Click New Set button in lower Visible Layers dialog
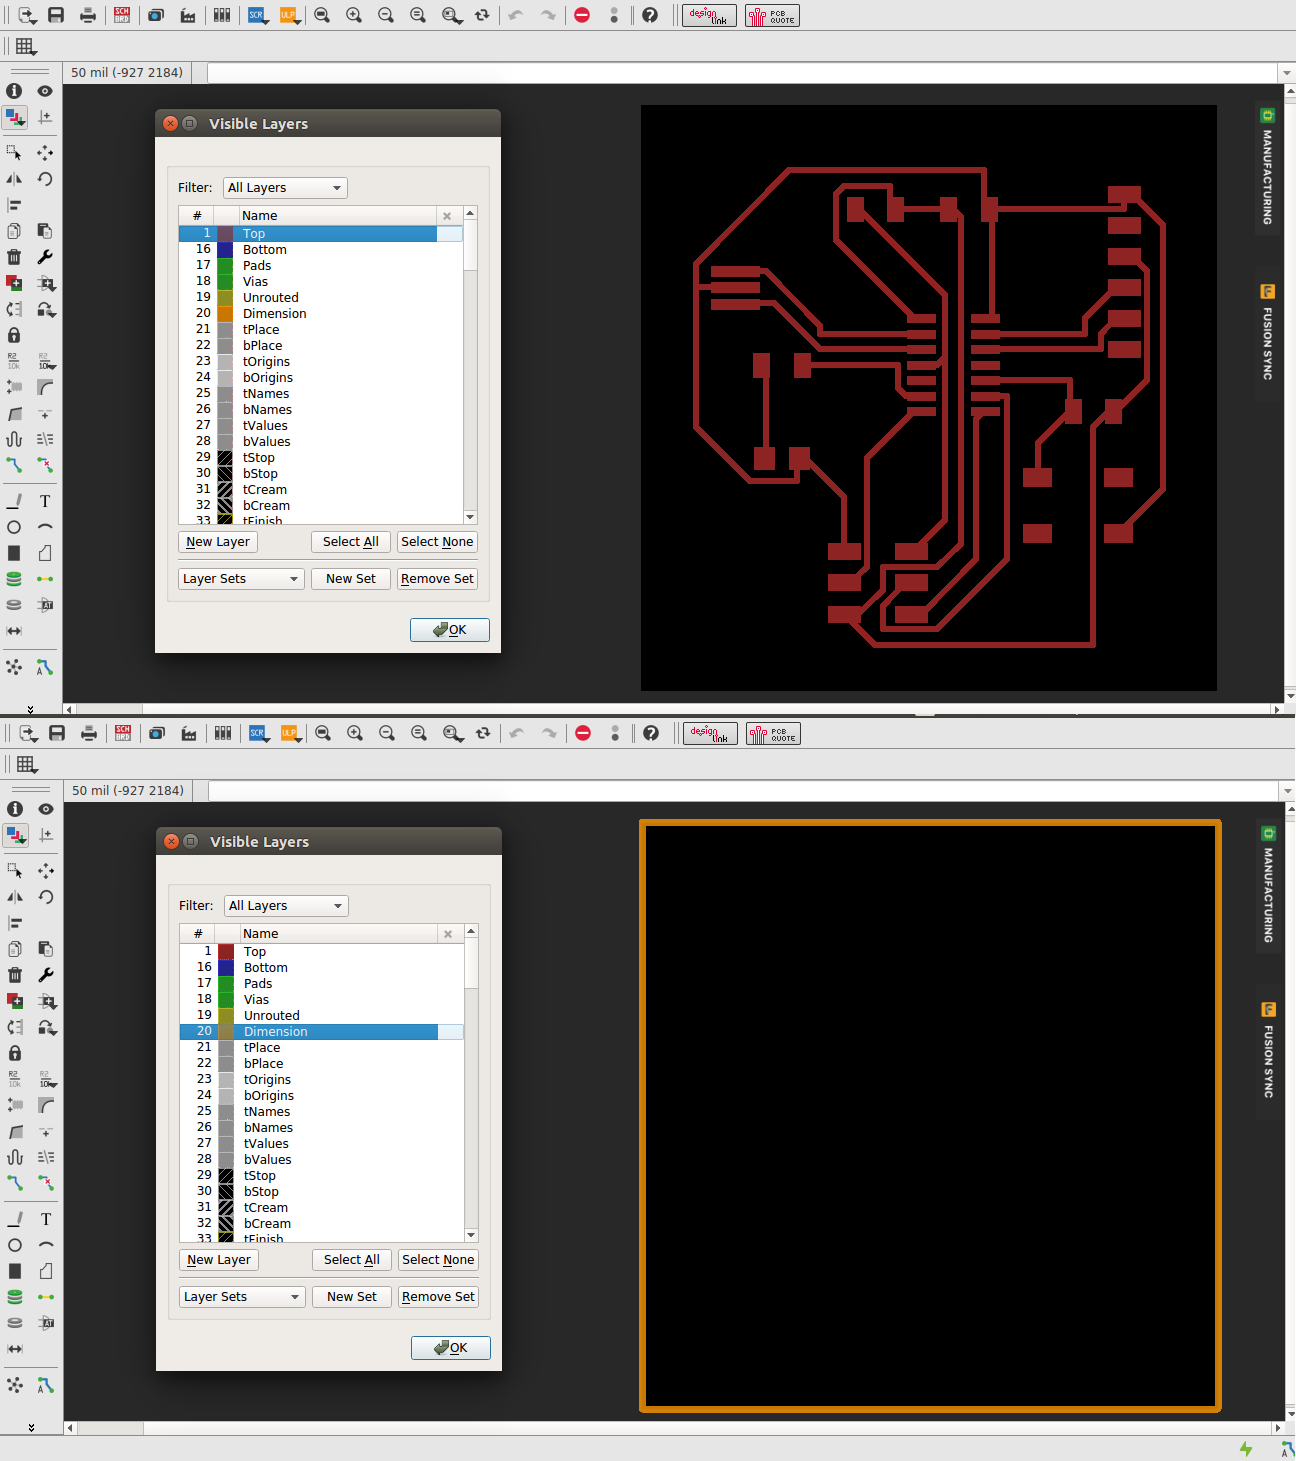 352,1297
